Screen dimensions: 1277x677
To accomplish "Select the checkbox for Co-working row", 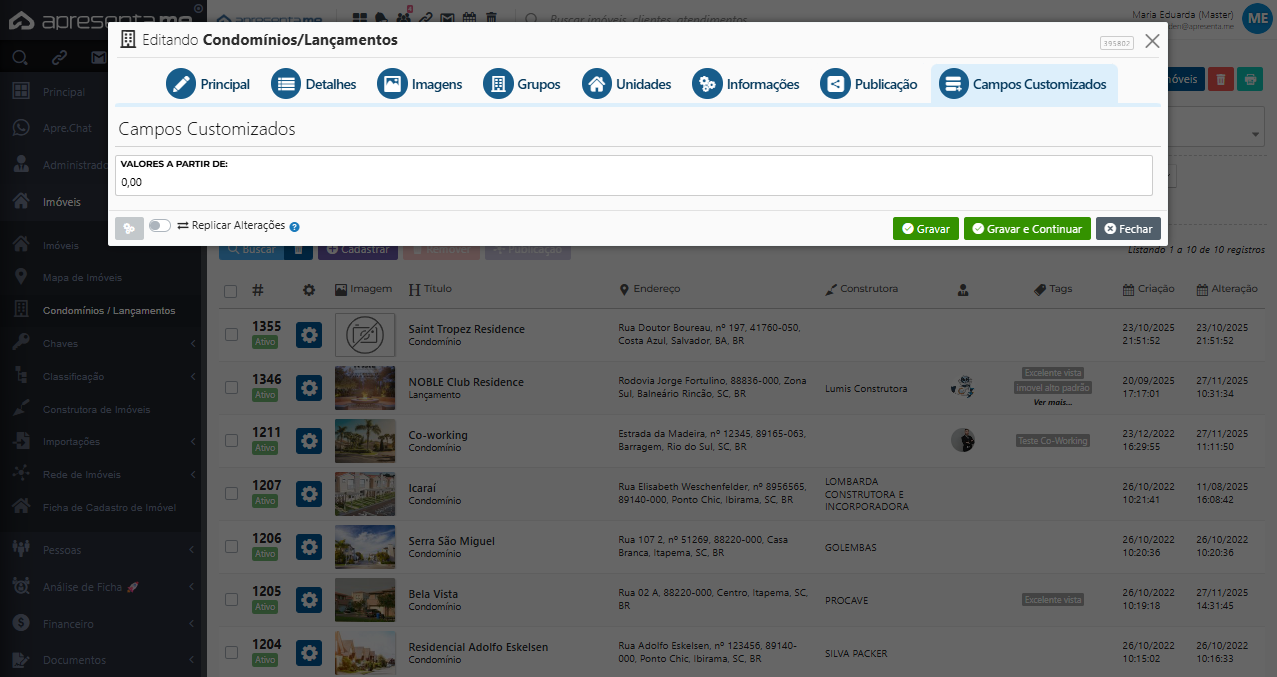I will (x=231, y=440).
